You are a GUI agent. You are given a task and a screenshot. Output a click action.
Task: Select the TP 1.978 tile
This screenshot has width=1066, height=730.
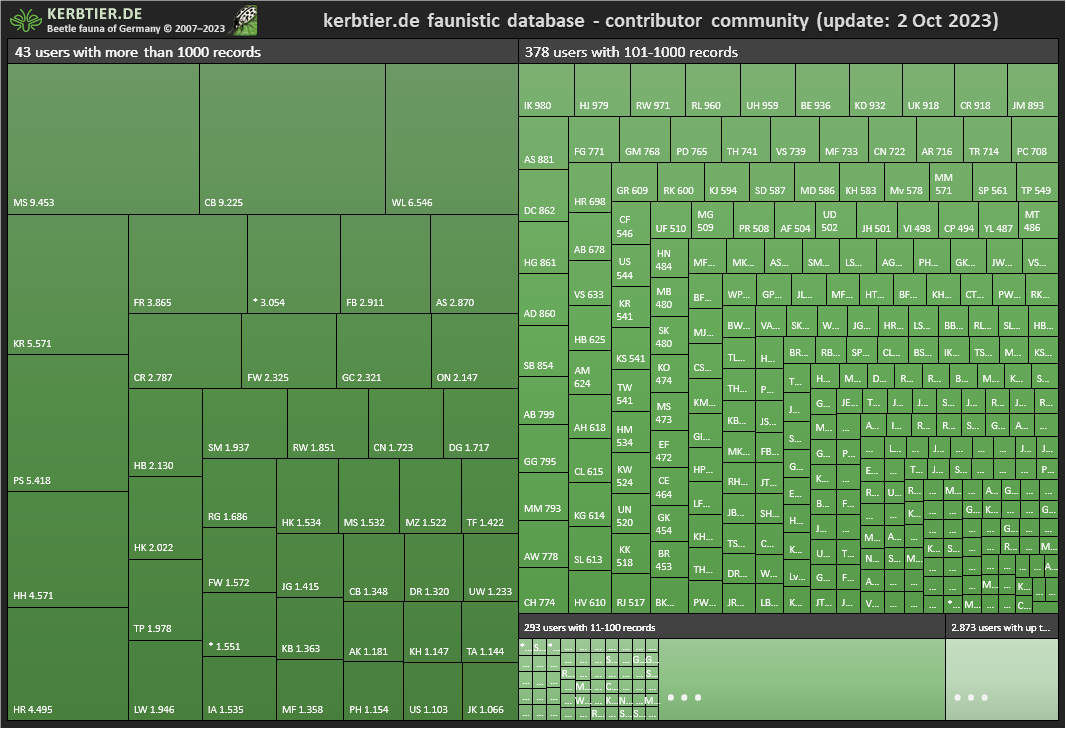click(165, 600)
